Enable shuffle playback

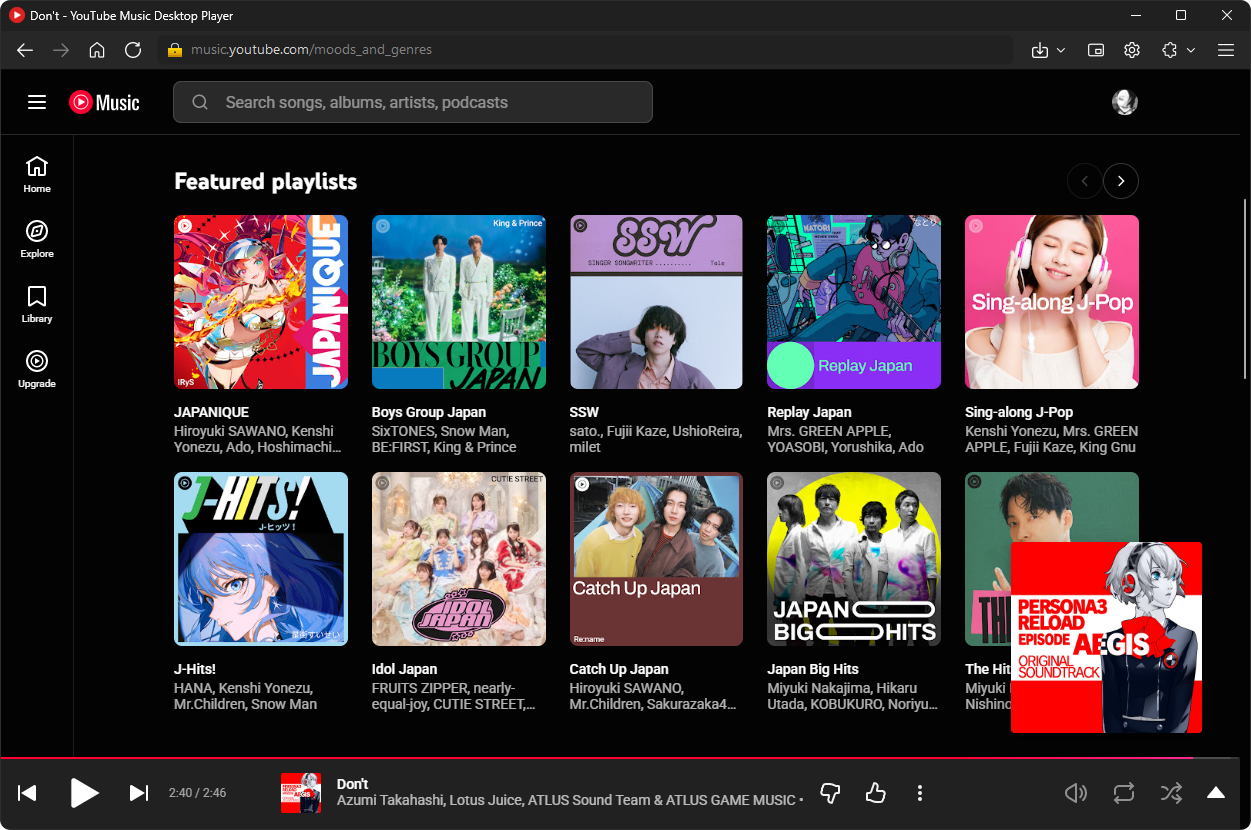pyautogui.click(x=1171, y=793)
